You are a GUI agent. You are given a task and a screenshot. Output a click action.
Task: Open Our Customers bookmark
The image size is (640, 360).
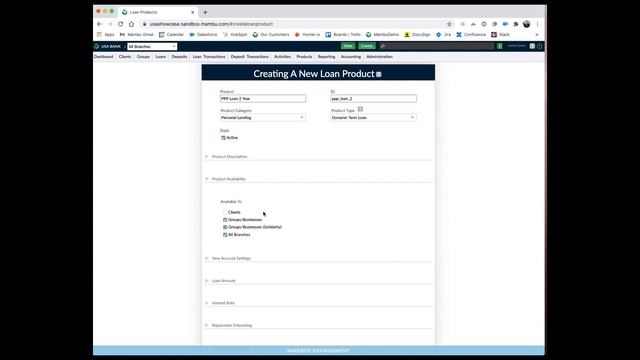pos(271,35)
